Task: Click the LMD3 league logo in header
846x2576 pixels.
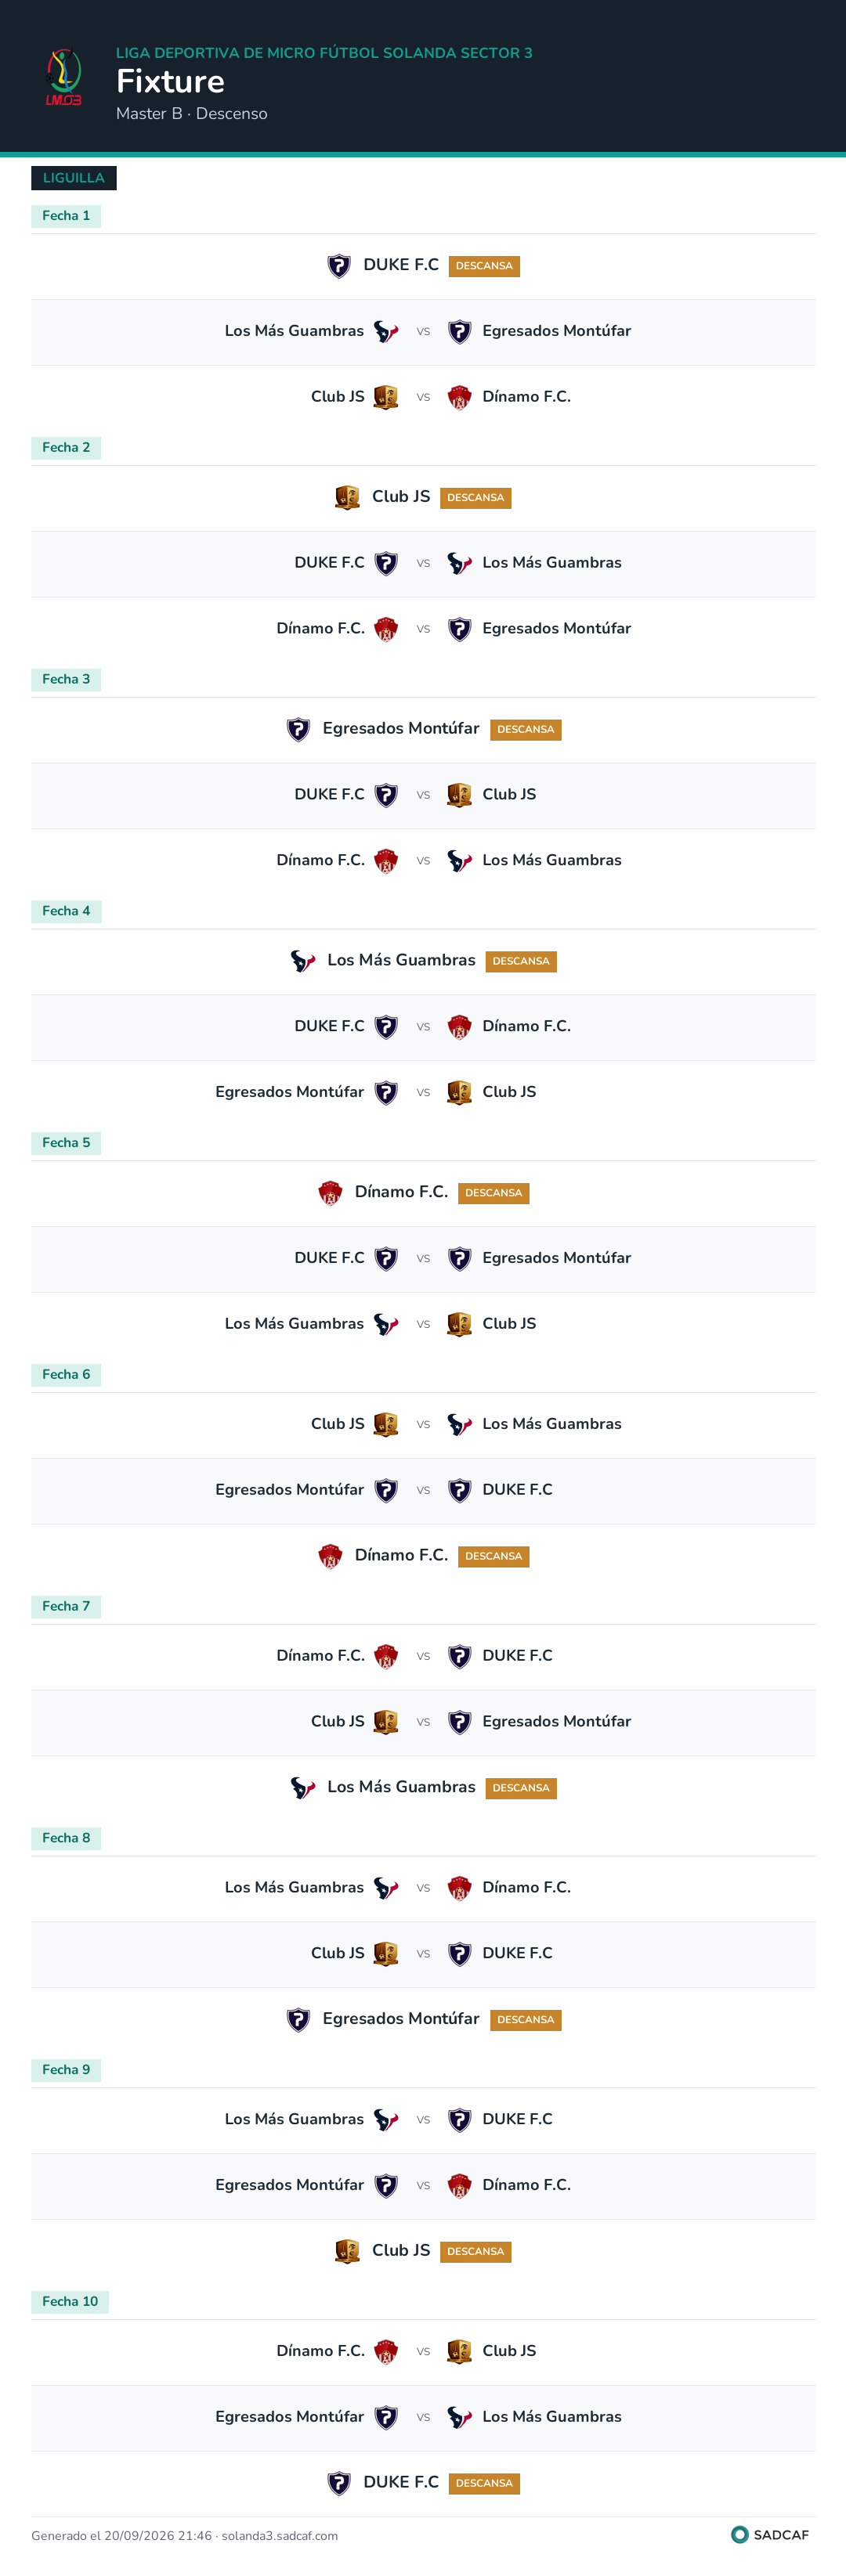Action: 64,78
